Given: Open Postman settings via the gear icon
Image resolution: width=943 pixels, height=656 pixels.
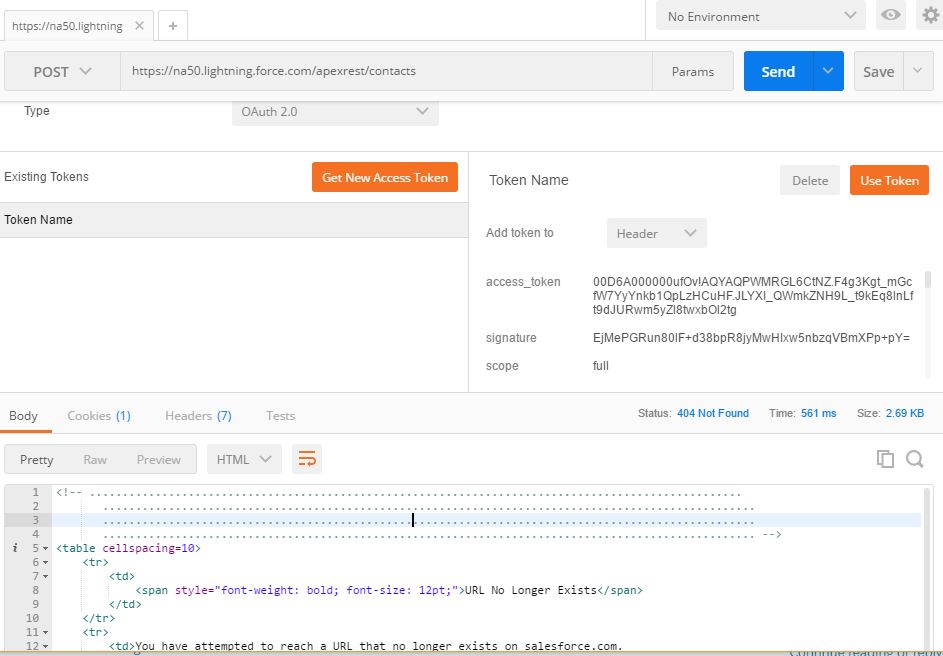Looking at the screenshot, I should (930, 16).
